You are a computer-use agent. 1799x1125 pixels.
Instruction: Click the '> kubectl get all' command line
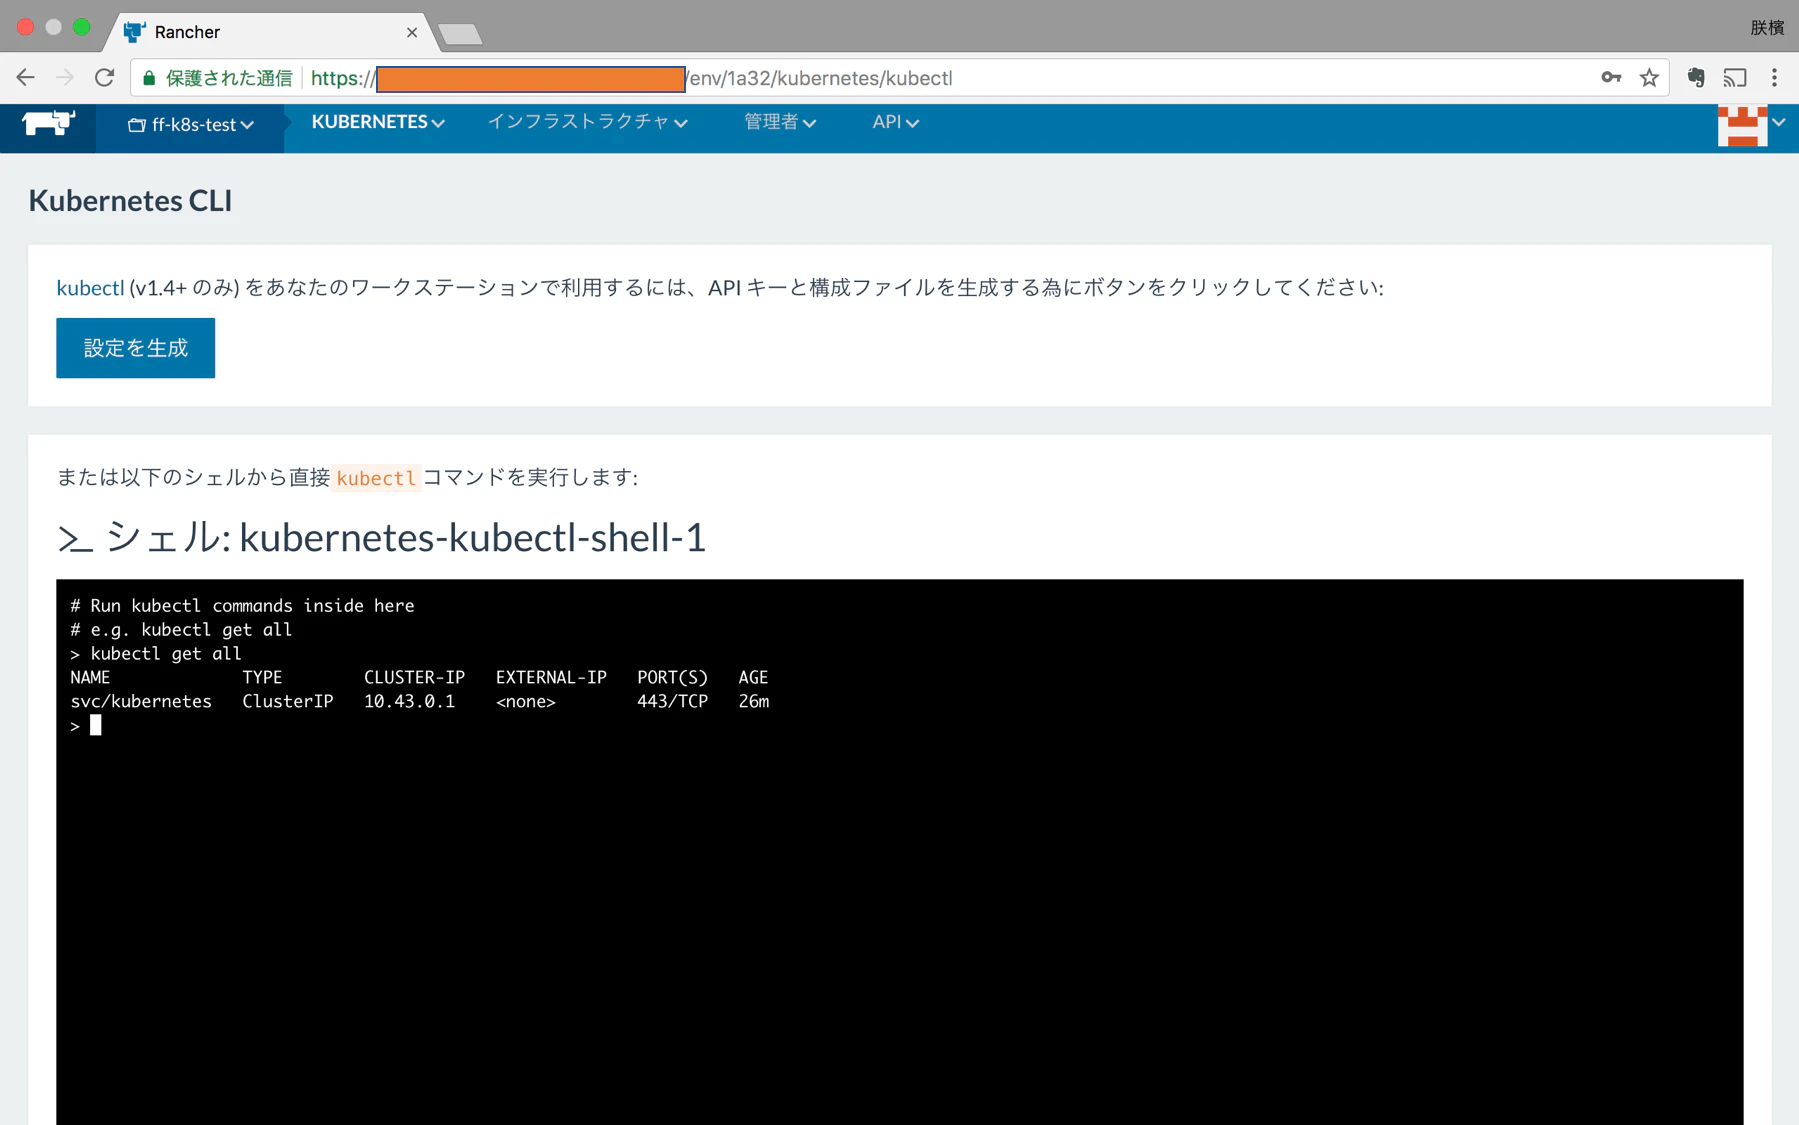pyautogui.click(x=156, y=654)
